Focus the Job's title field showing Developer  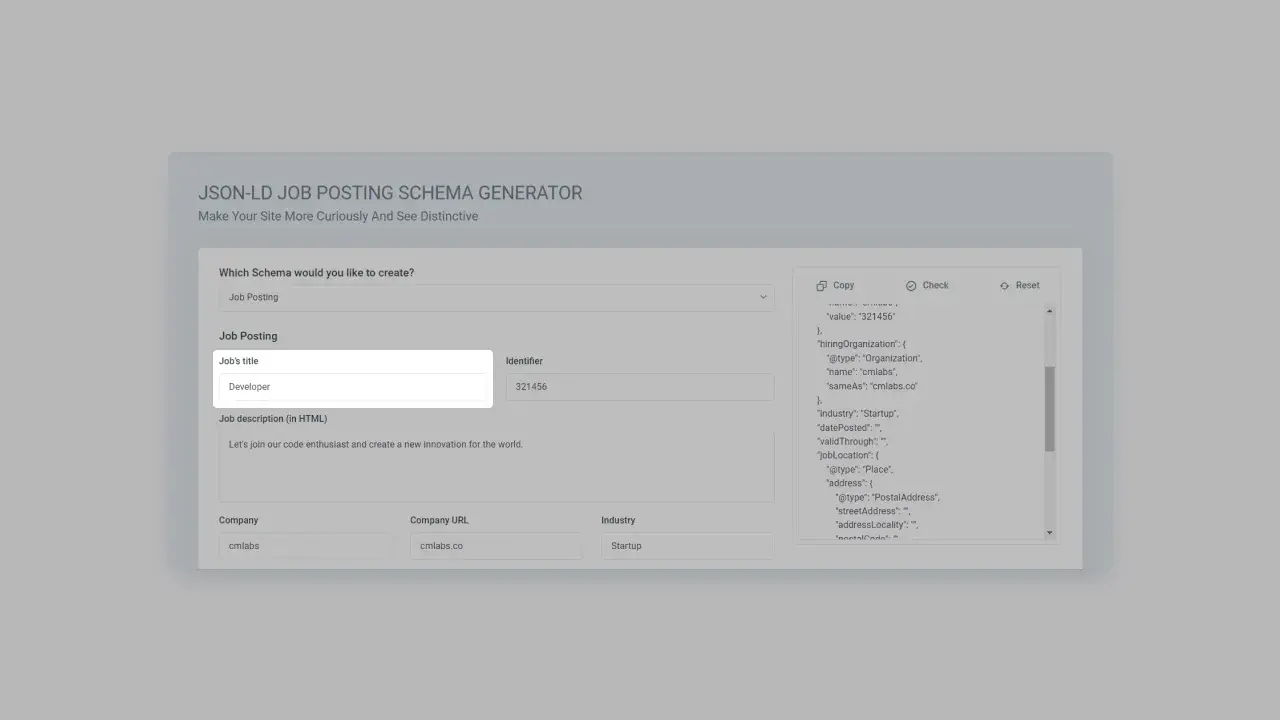(x=353, y=386)
